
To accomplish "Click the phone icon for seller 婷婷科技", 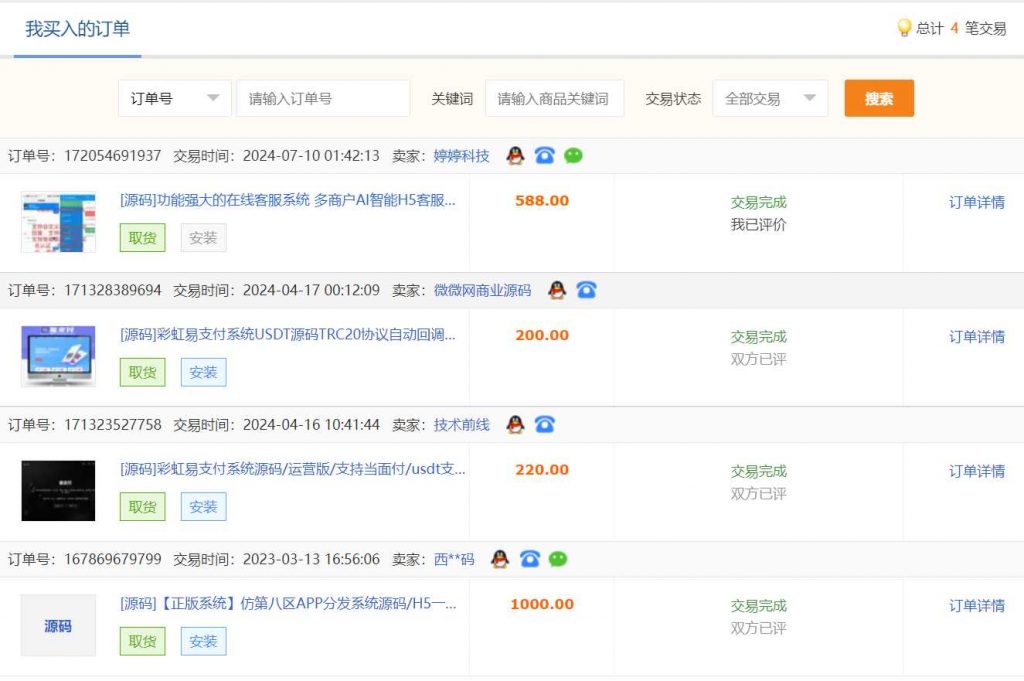I will (x=545, y=155).
